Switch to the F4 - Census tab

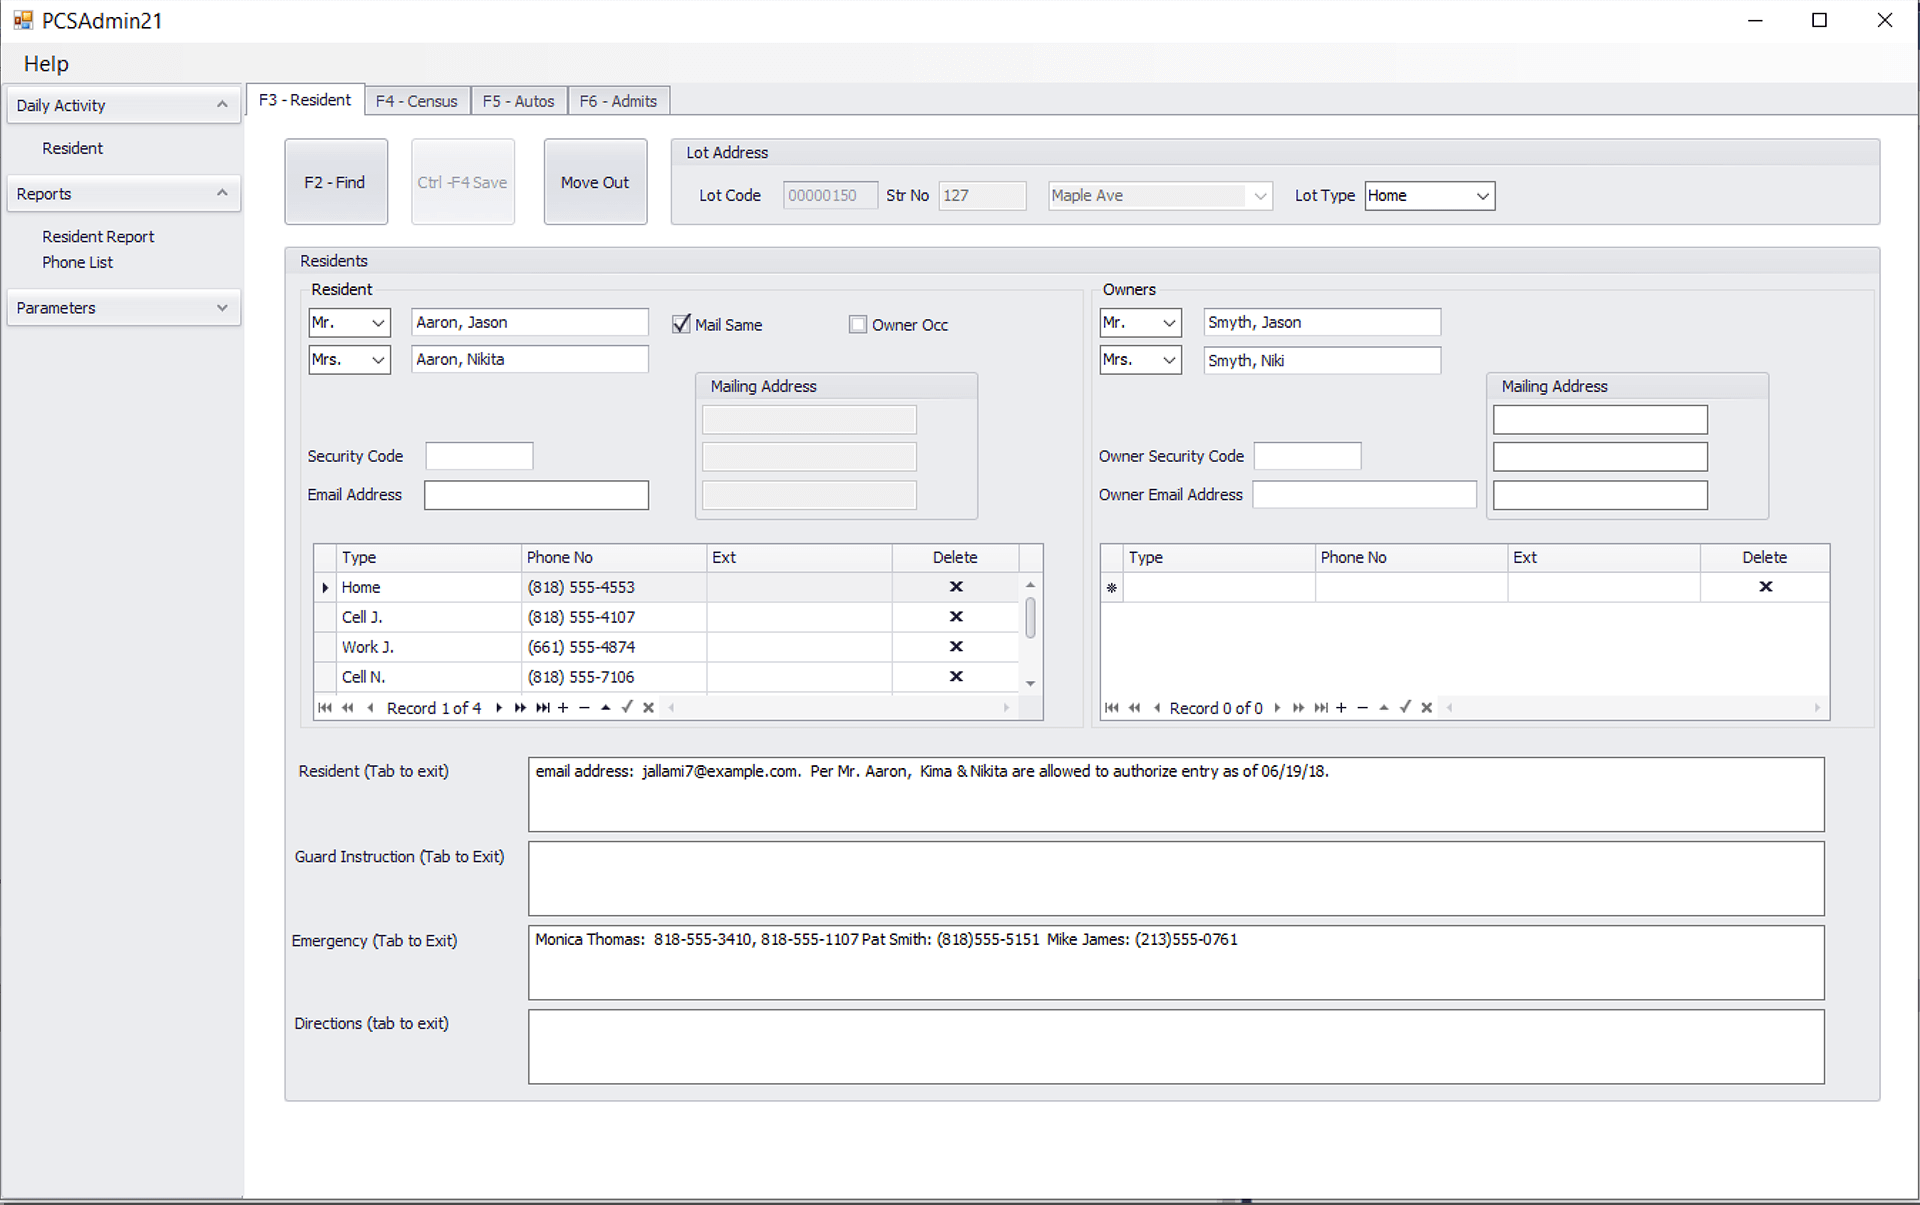click(x=416, y=101)
